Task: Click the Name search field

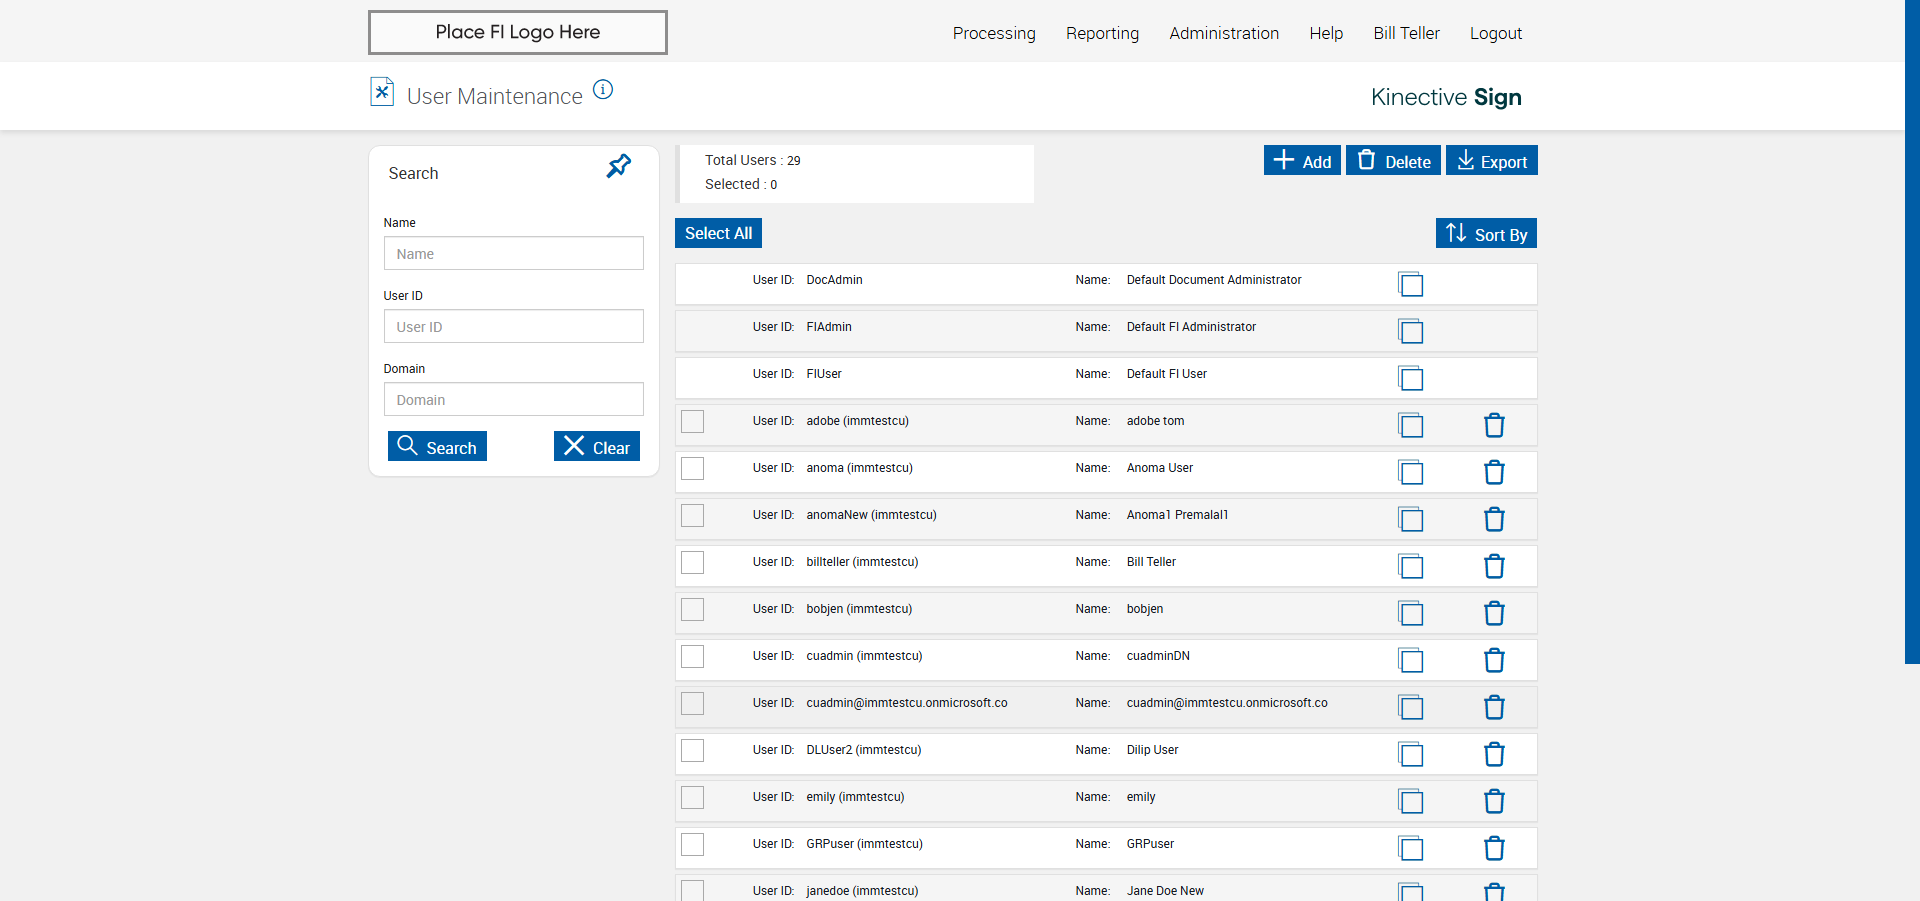Action: click(514, 253)
